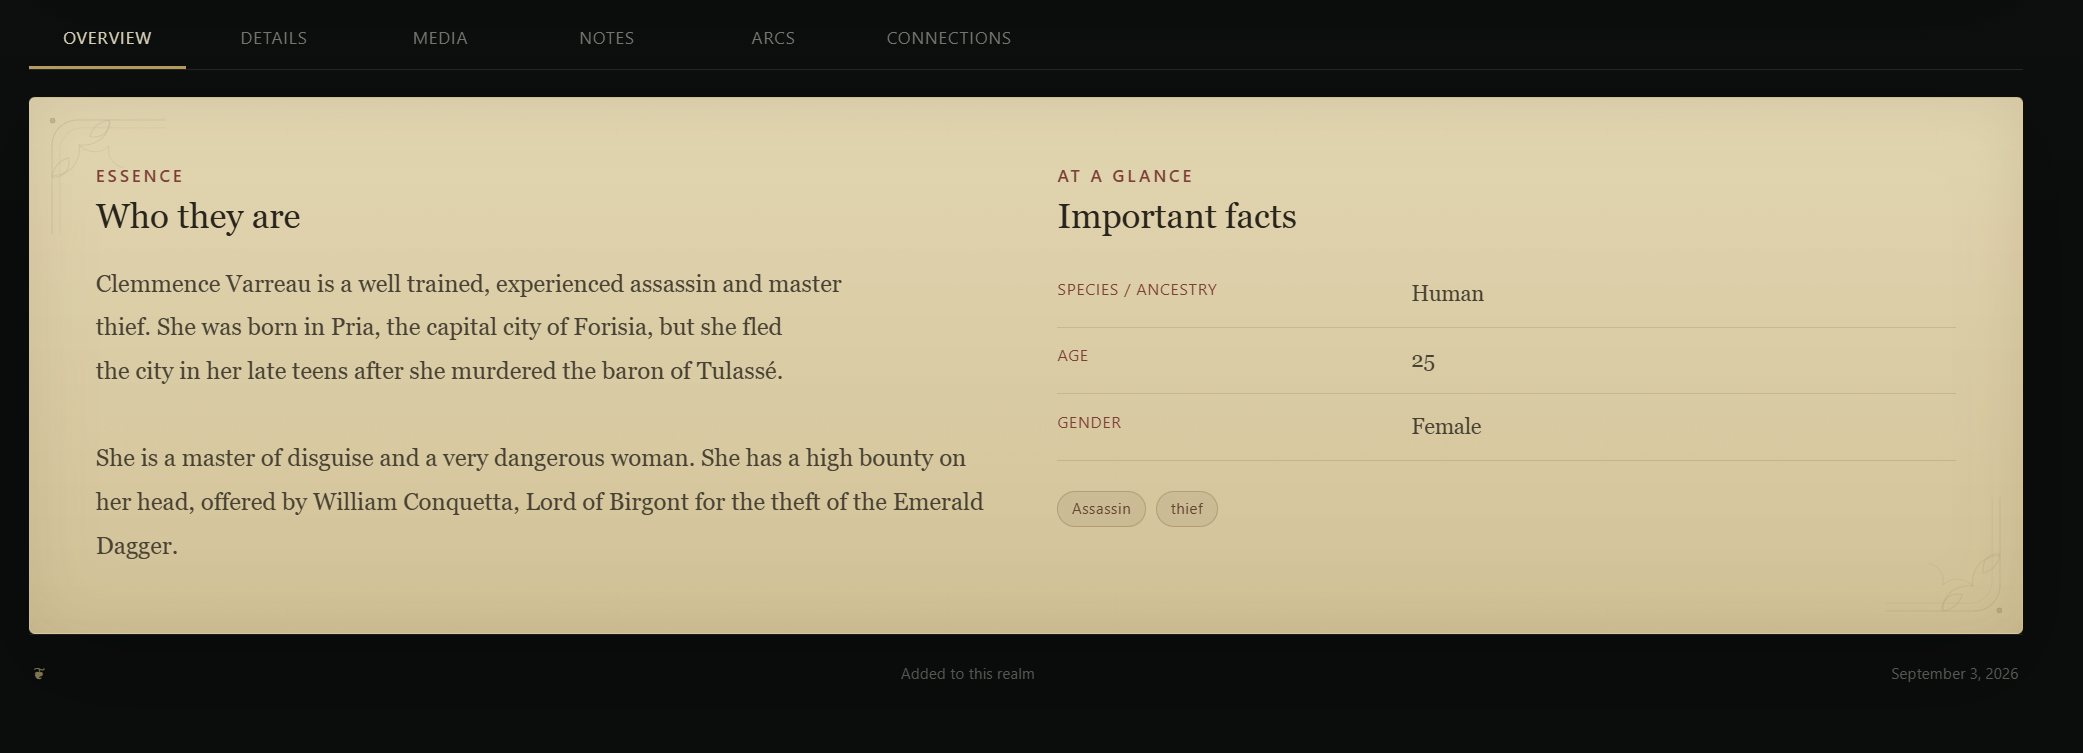Click the "Important facts" heading

pos(1177,216)
